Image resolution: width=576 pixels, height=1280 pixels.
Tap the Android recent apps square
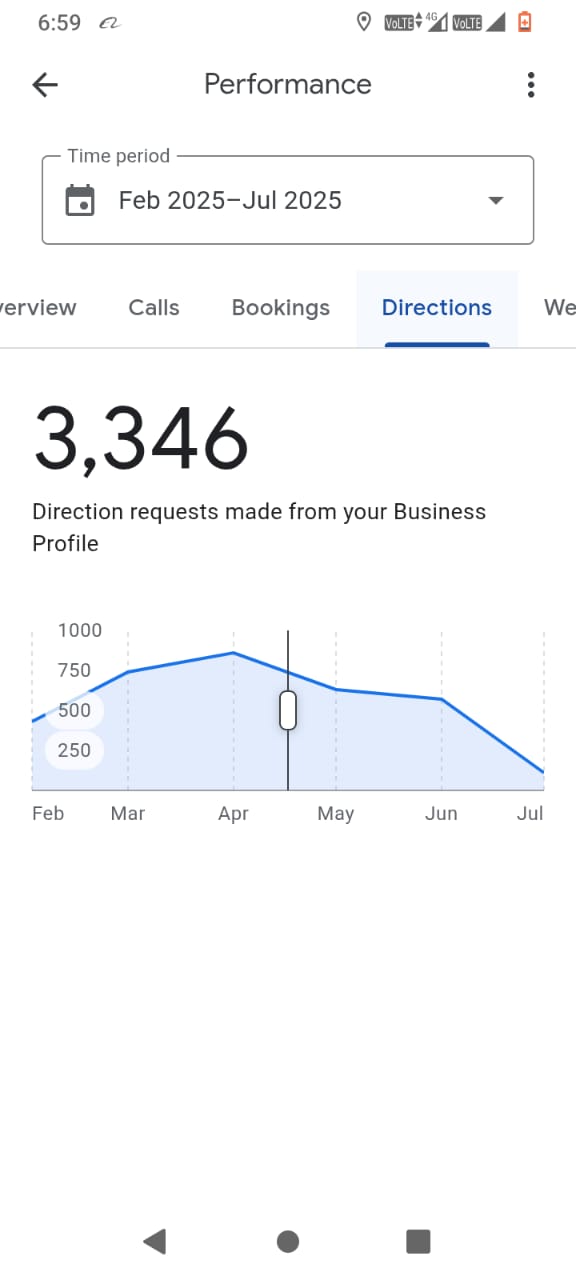tap(418, 1241)
